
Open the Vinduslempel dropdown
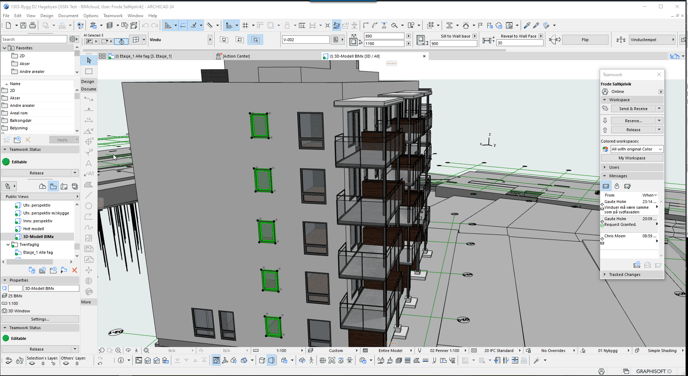pos(652,40)
